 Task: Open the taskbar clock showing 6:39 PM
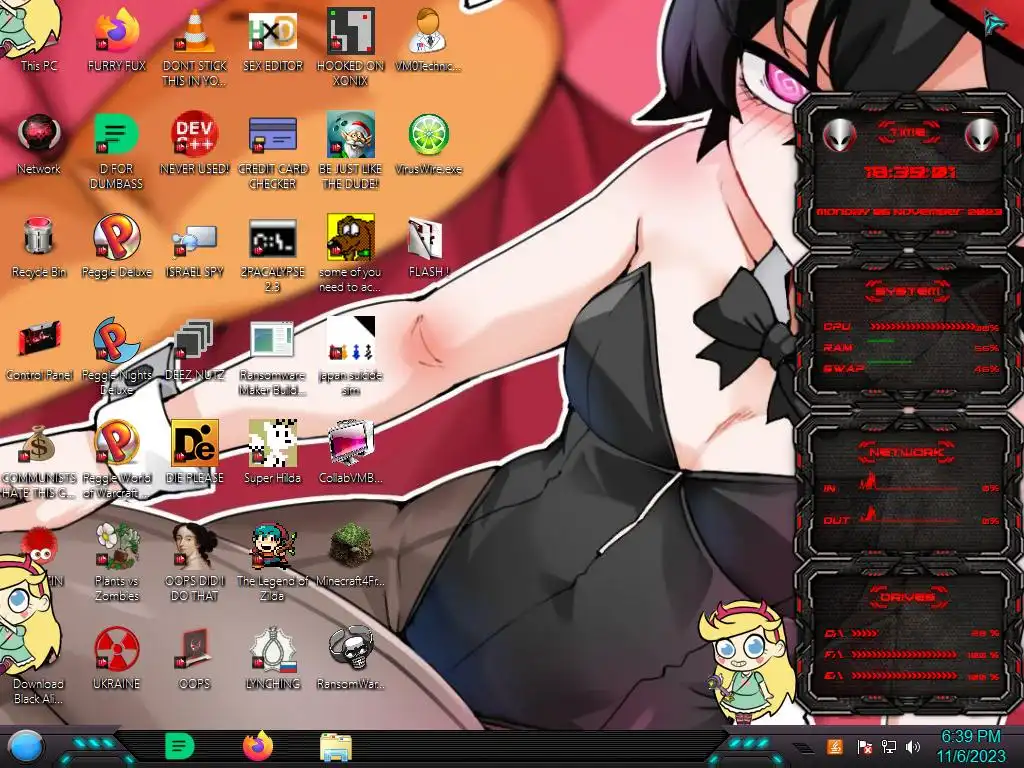[x=971, y=746]
